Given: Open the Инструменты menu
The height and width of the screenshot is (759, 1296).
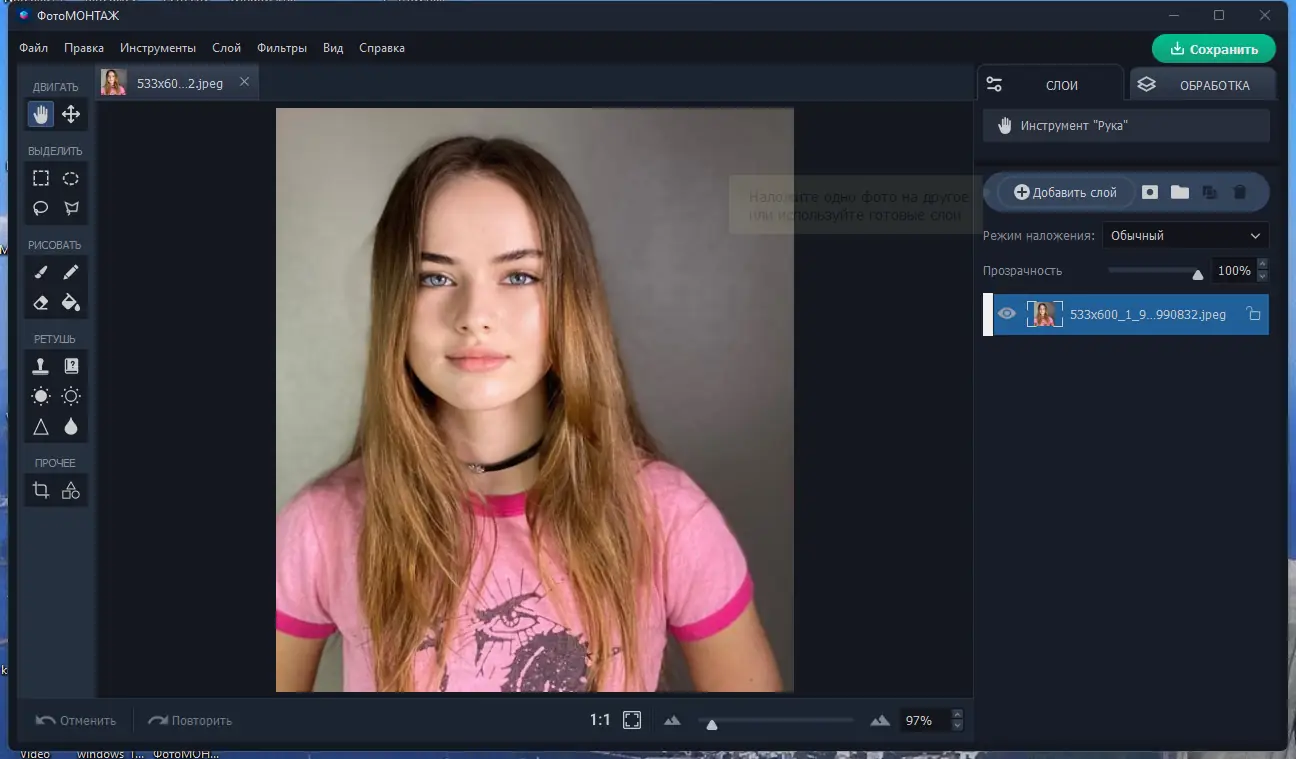Looking at the screenshot, I should tap(158, 48).
